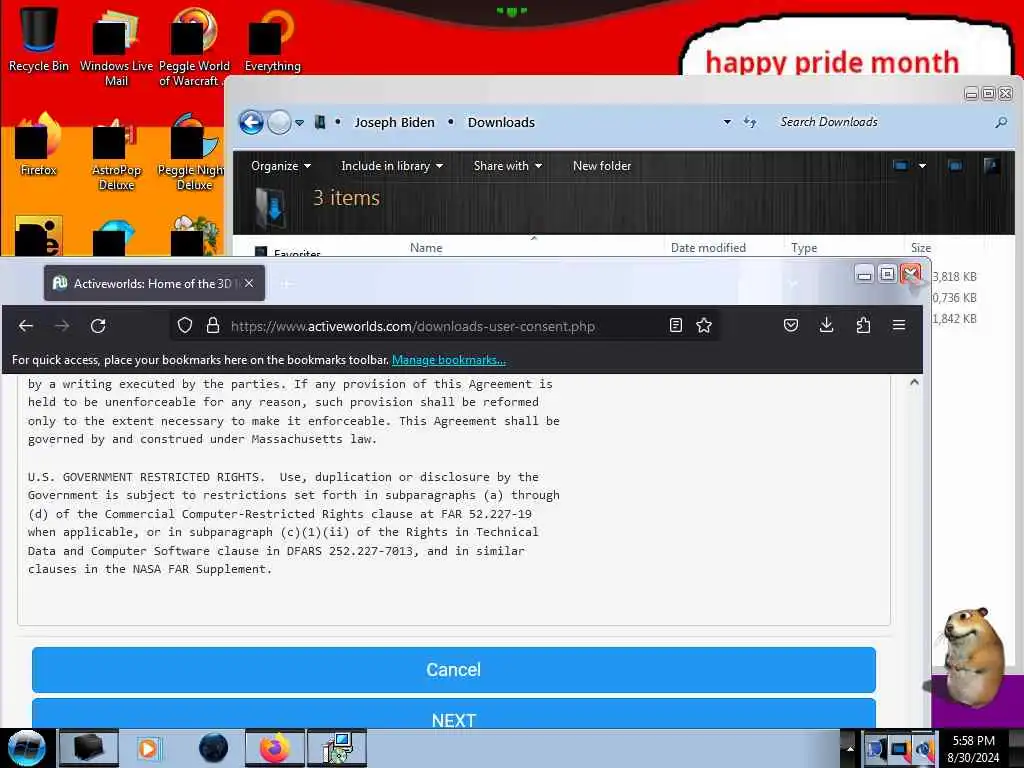
Task: Open the Recycle Bin desktop icon
Action: point(39,39)
